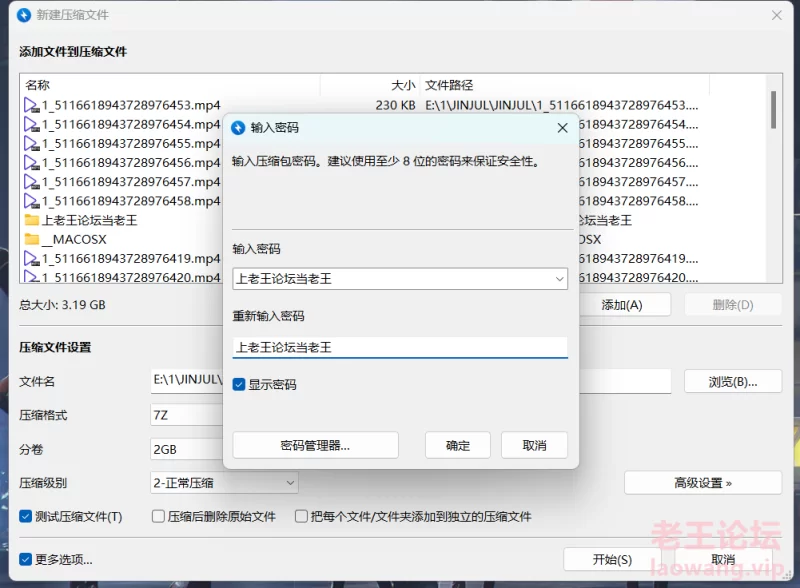The height and width of the screenshot is (588, 800).
Task: Click the app logo in the 输入密码 dialog title
Action: [238, 128]
